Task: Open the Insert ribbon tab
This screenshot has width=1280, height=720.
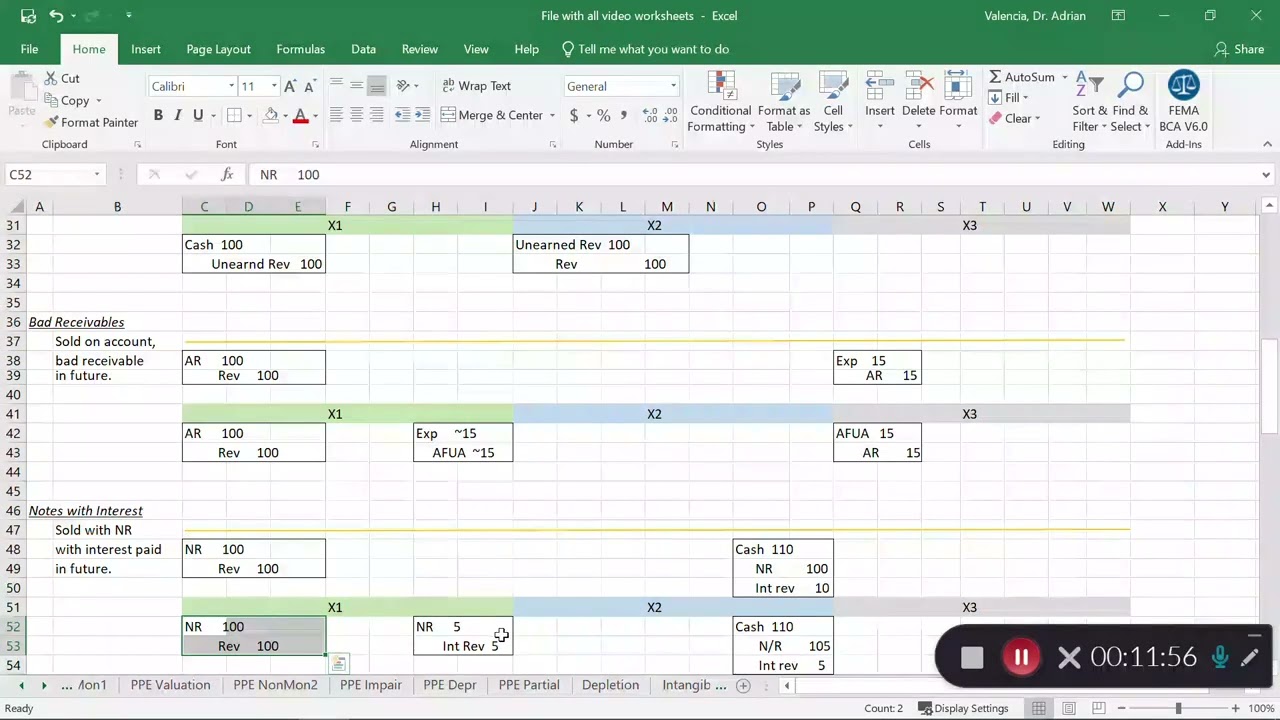Action: click(x=145, y=49)
